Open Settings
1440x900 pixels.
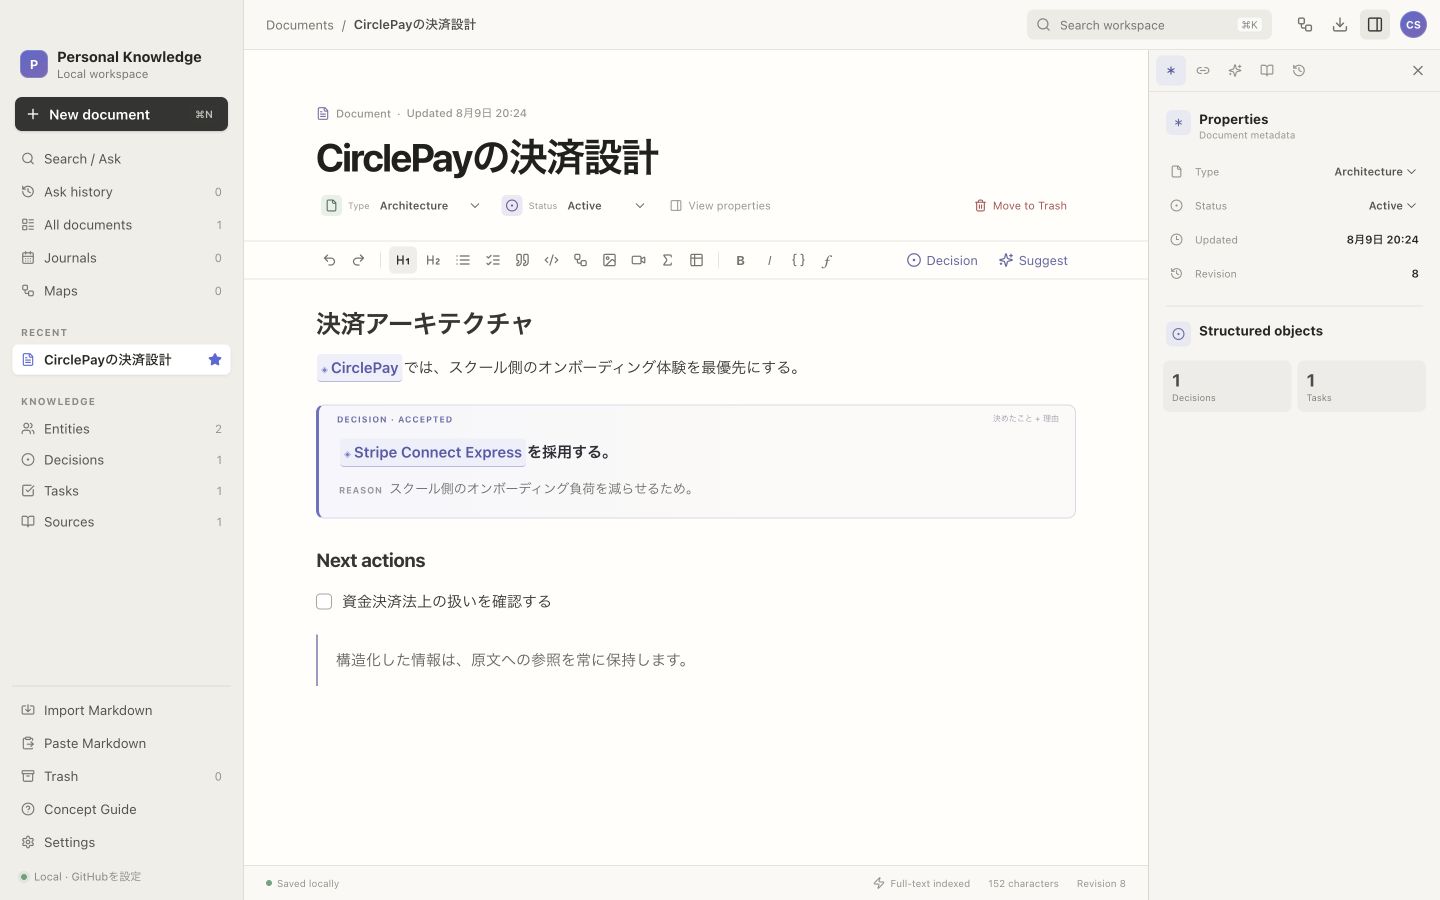pyautogui.click(x=121, y=842)
